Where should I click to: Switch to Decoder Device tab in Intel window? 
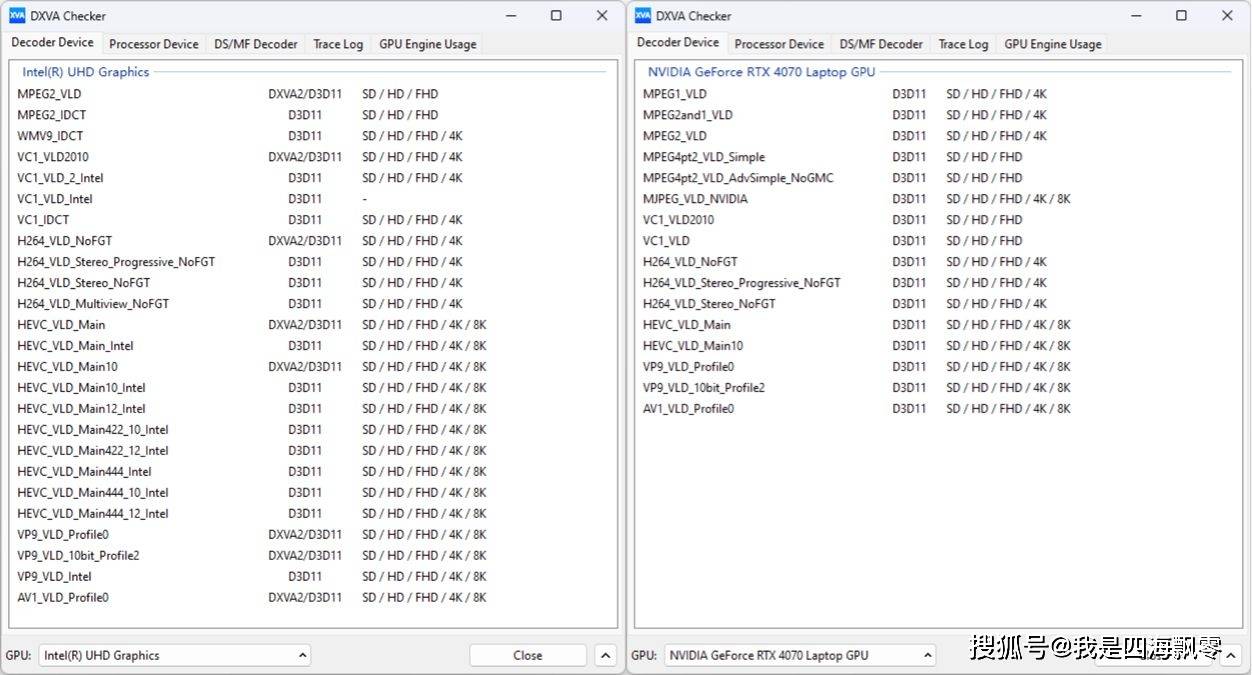53,43
